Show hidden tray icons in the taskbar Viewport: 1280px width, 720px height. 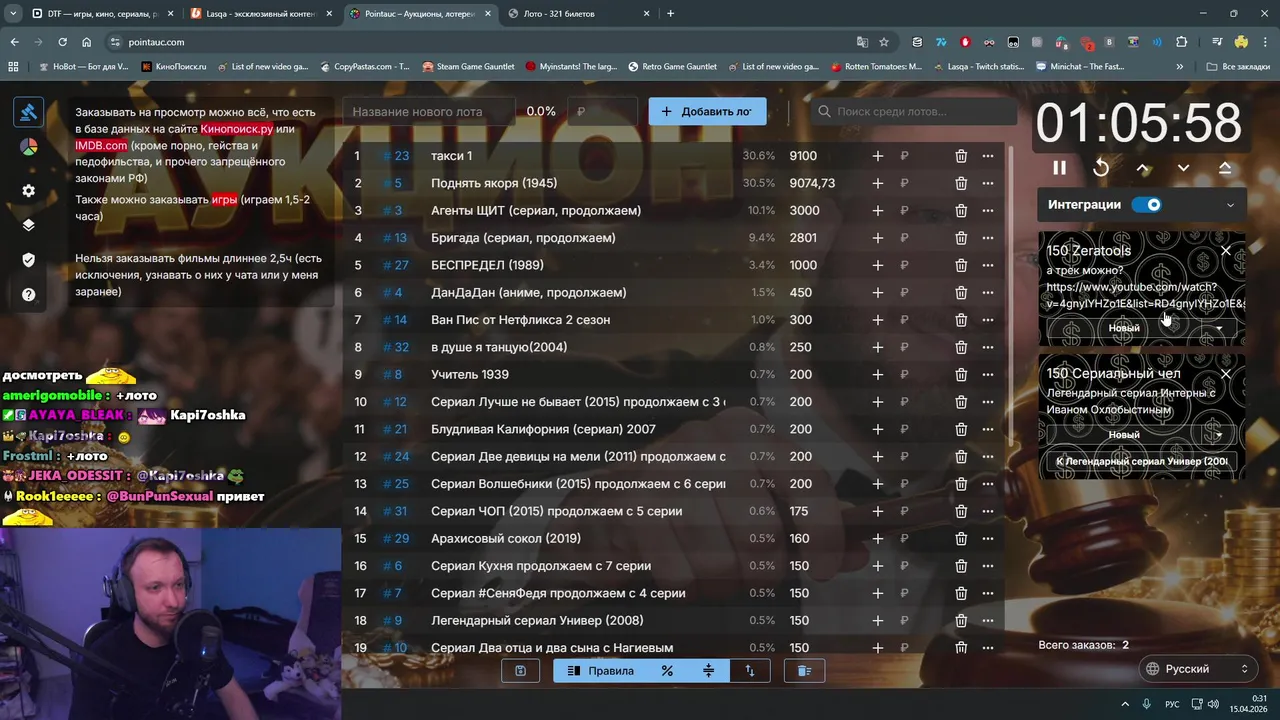[1124, 704]
